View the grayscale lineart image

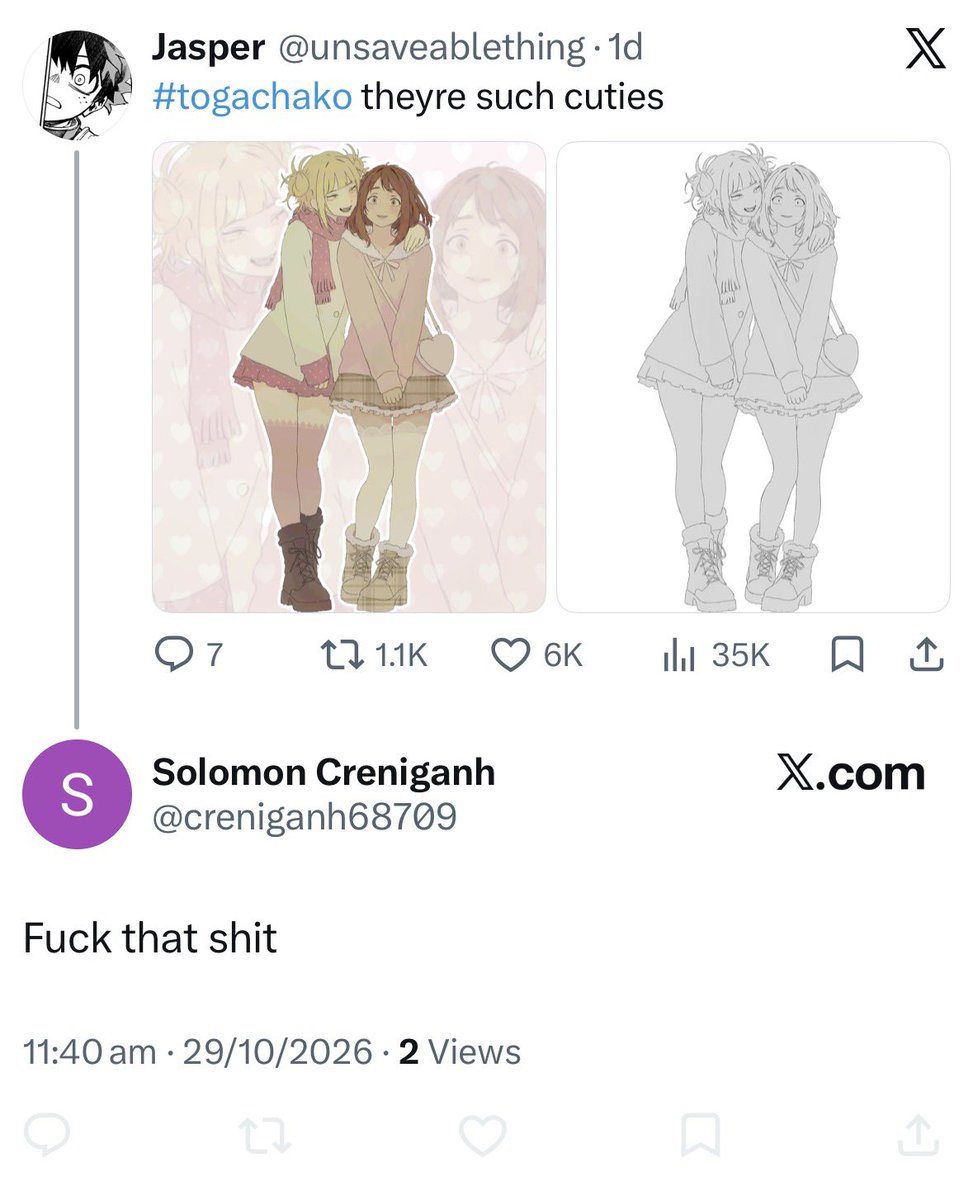[x=753, y=377]
